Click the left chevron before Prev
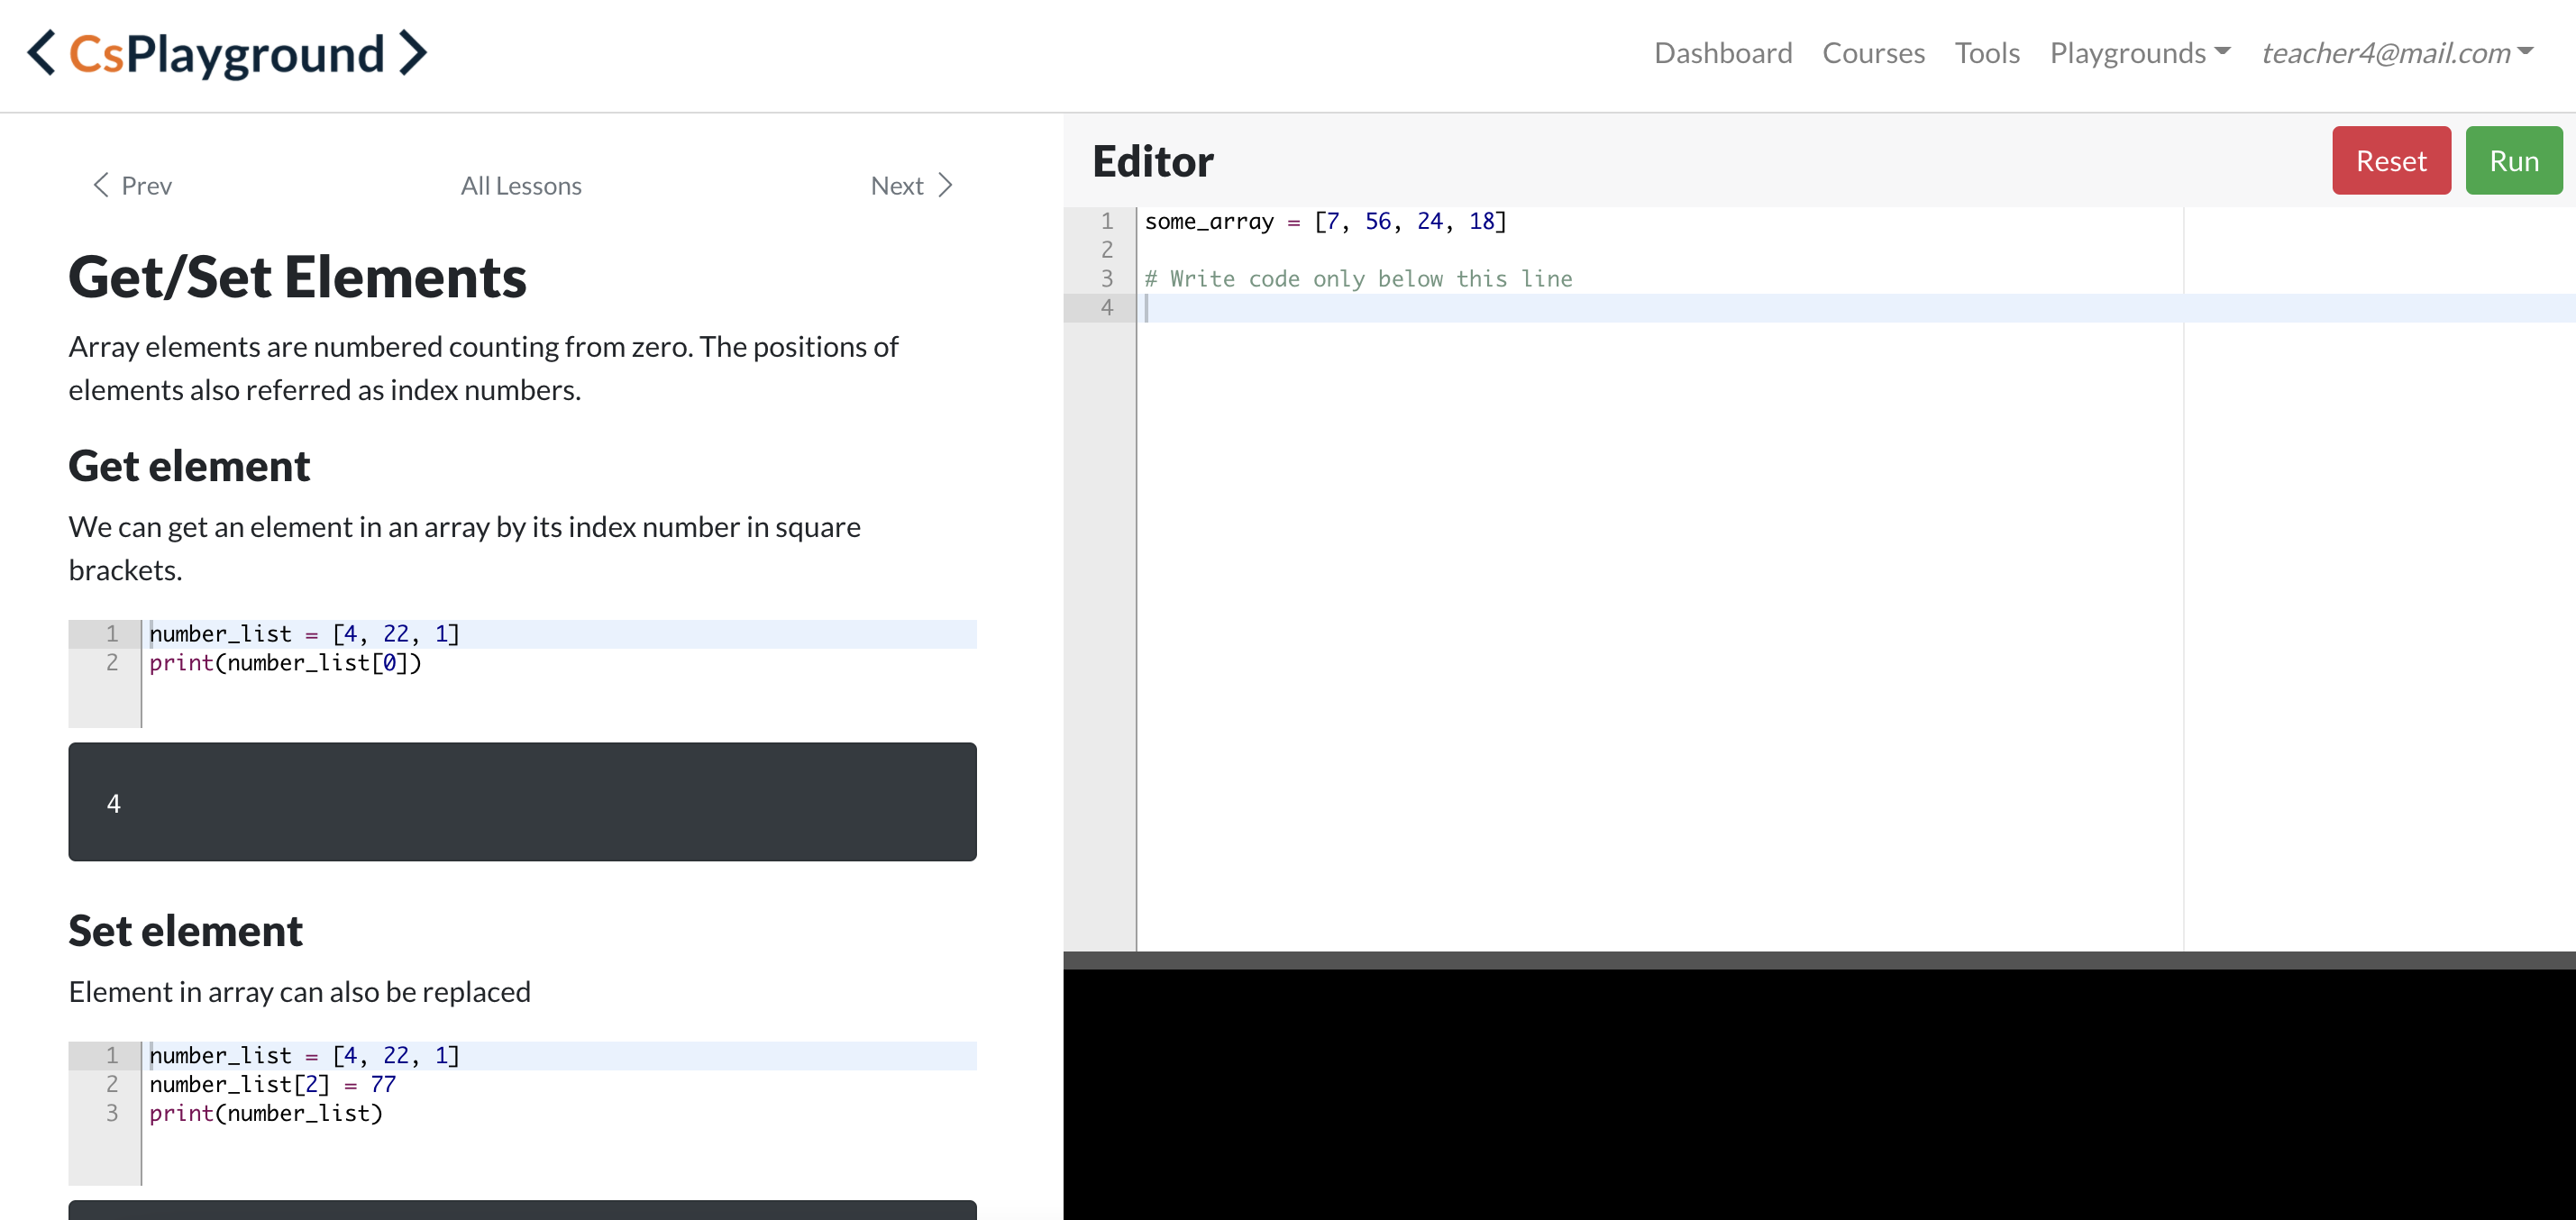This screenshot has width=2576, height=1220. point(100,185)
